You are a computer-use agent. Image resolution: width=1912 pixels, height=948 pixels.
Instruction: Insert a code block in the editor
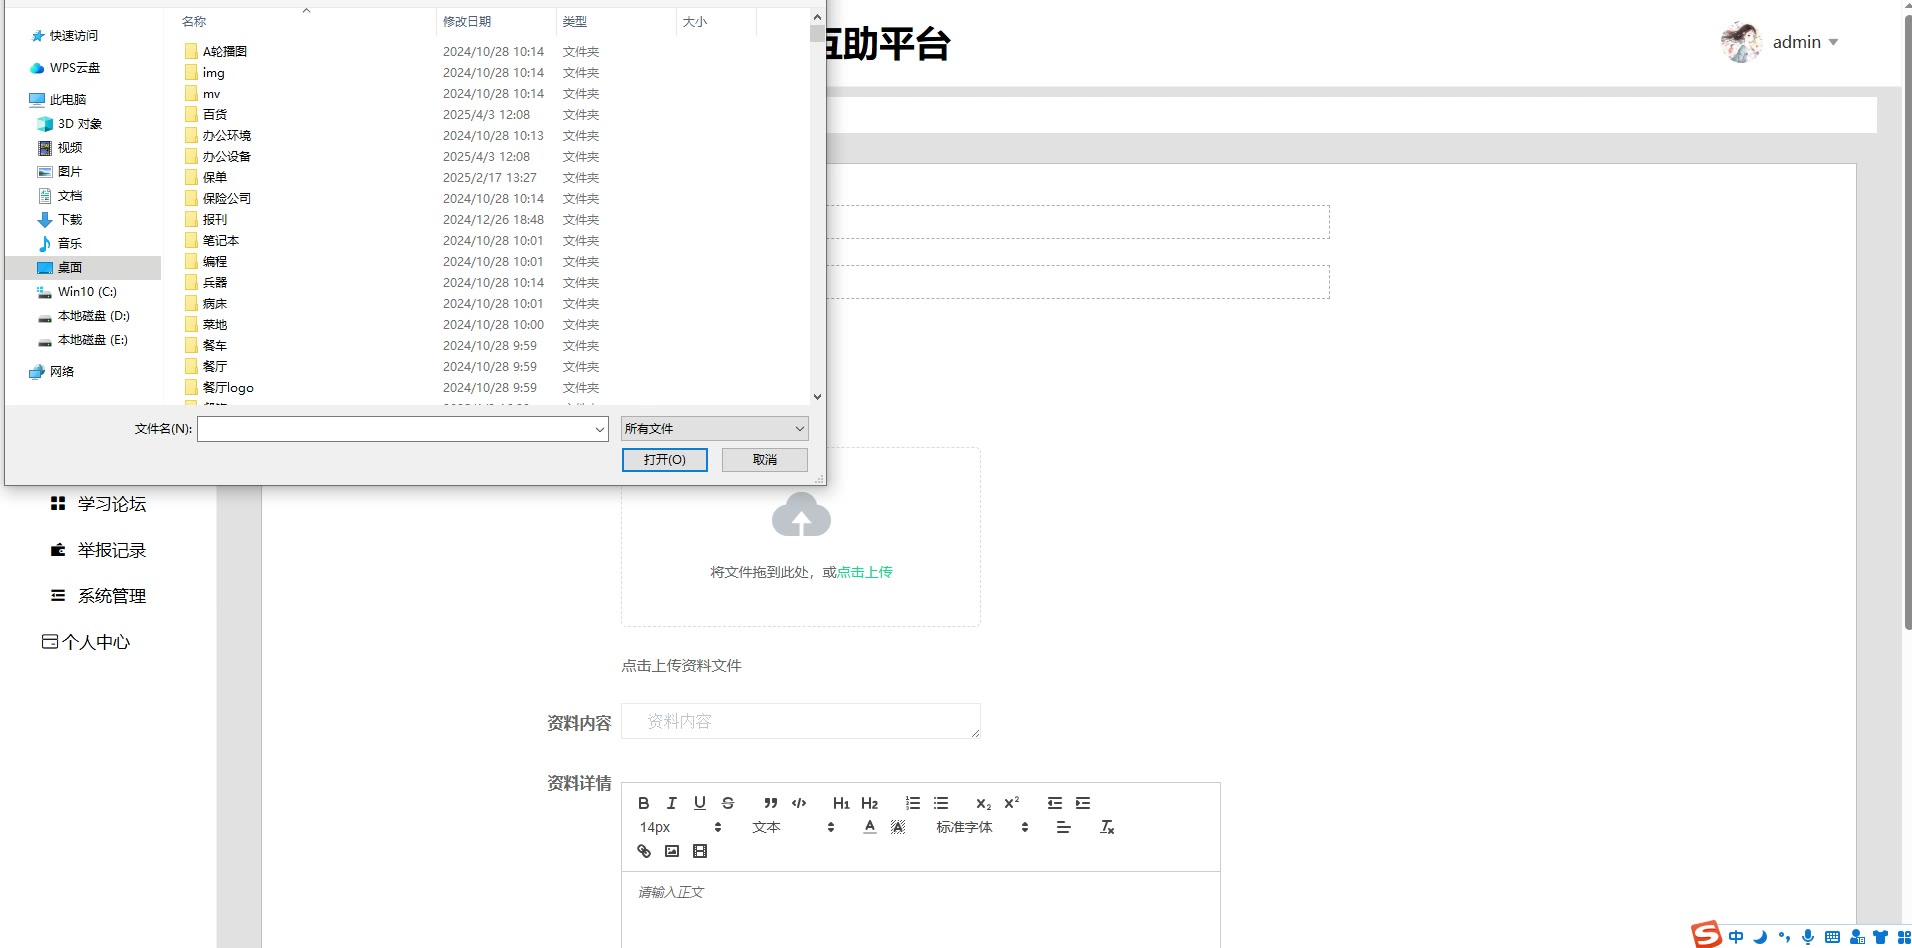point(799,803)
